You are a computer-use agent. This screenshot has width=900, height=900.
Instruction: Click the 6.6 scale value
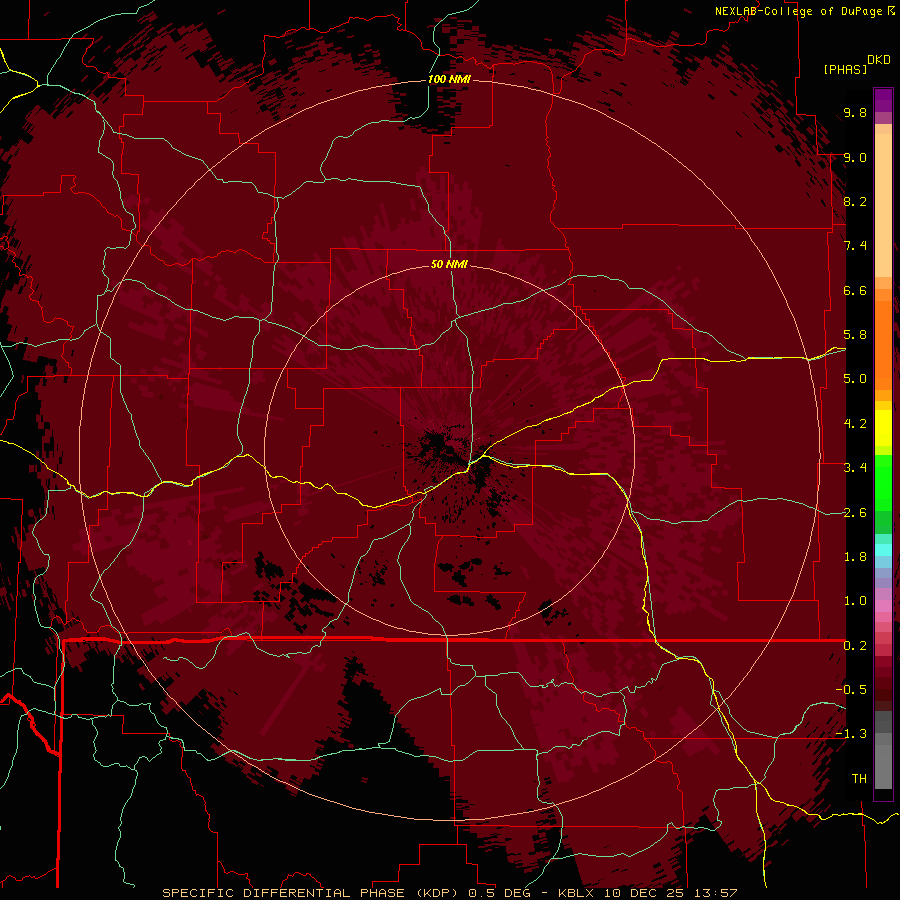[855, 290]
